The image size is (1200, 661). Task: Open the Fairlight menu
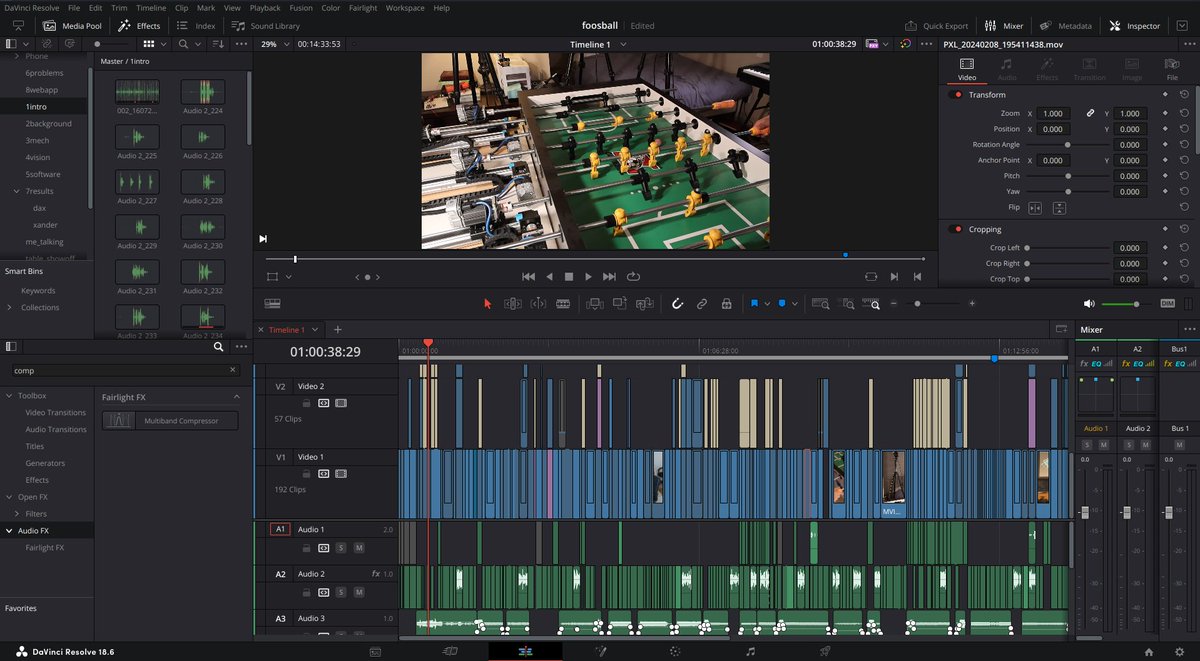coord(363,7)
